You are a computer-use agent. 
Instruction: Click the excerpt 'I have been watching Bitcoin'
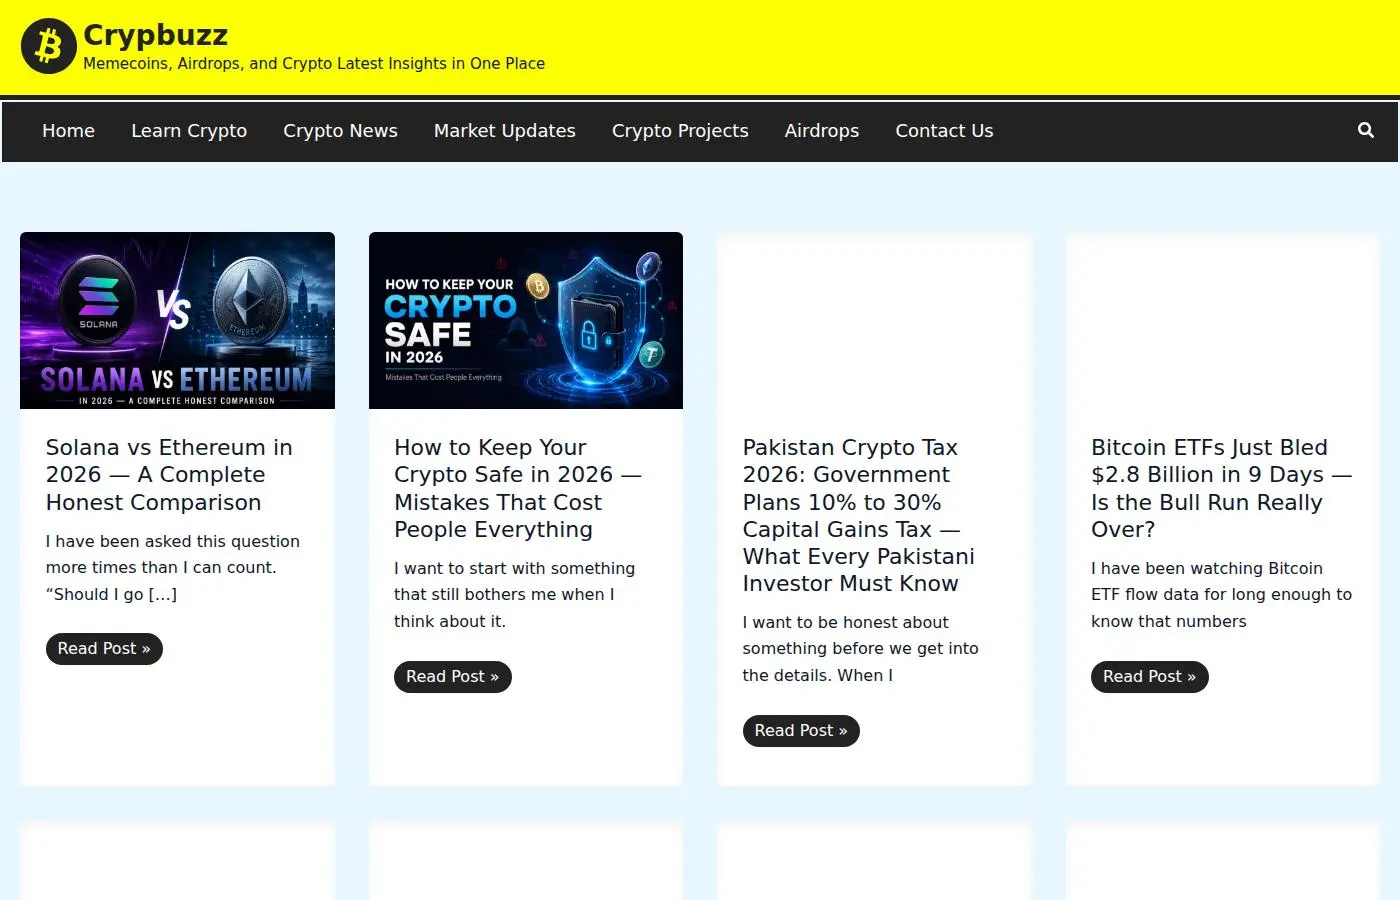click(1207, 568)
